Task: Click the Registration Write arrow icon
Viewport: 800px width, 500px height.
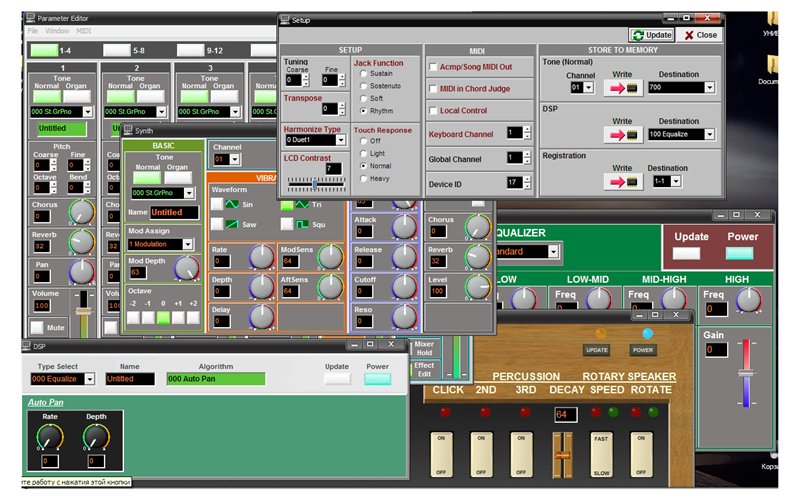Action: pos(625,180)
